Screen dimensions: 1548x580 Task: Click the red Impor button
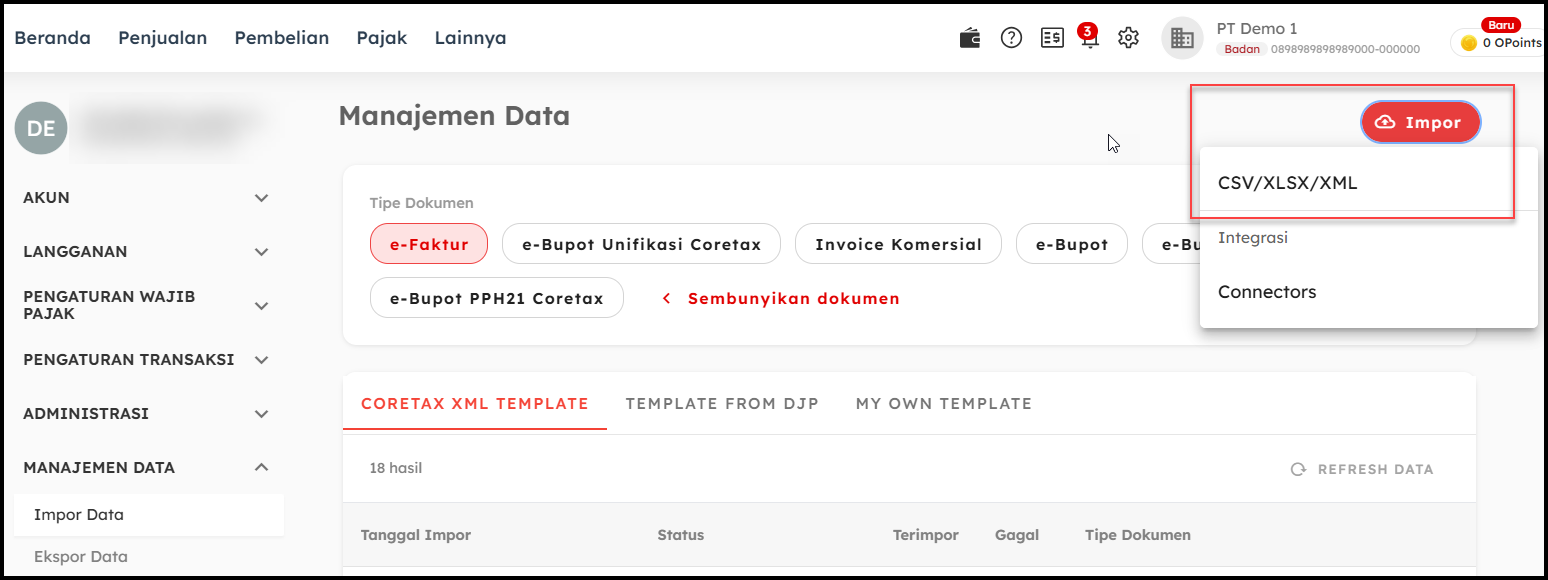click(1420, 122)
